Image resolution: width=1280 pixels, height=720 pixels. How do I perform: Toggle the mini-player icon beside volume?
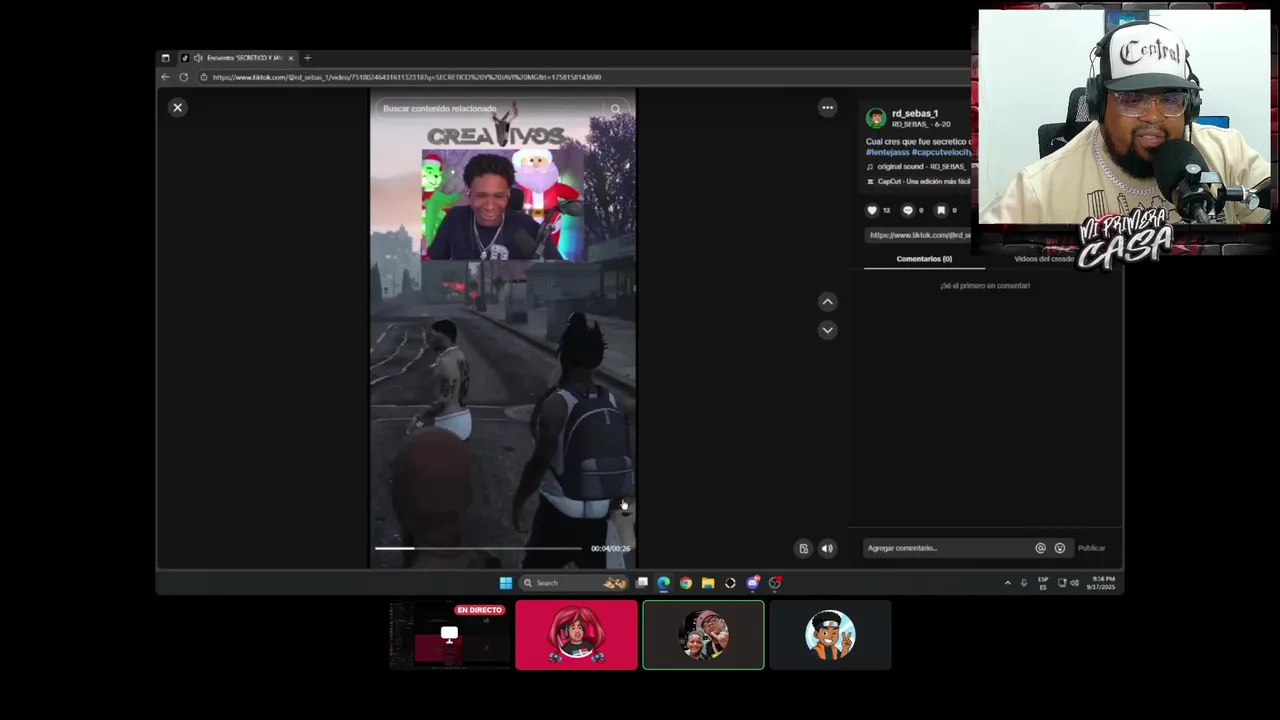pos(803,548)
